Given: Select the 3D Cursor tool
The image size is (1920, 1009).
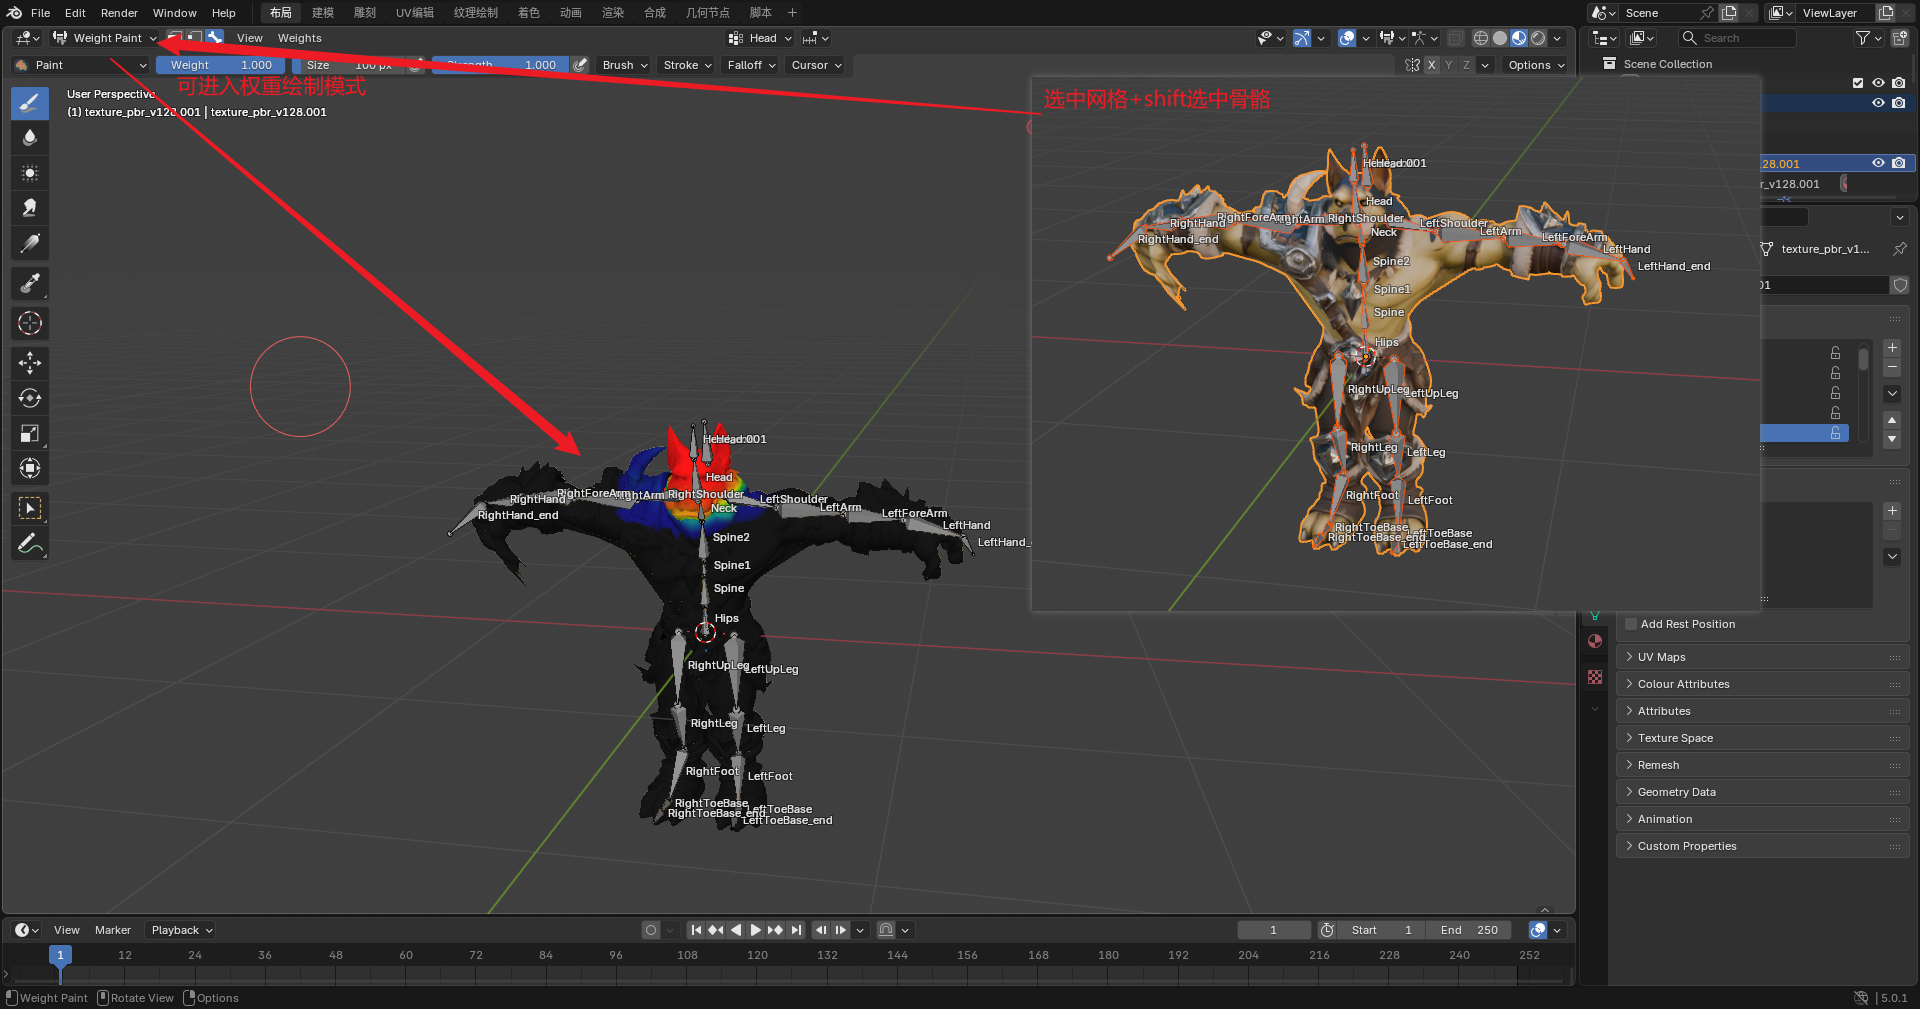Looking at the screenshot, I should pos(30,323).
